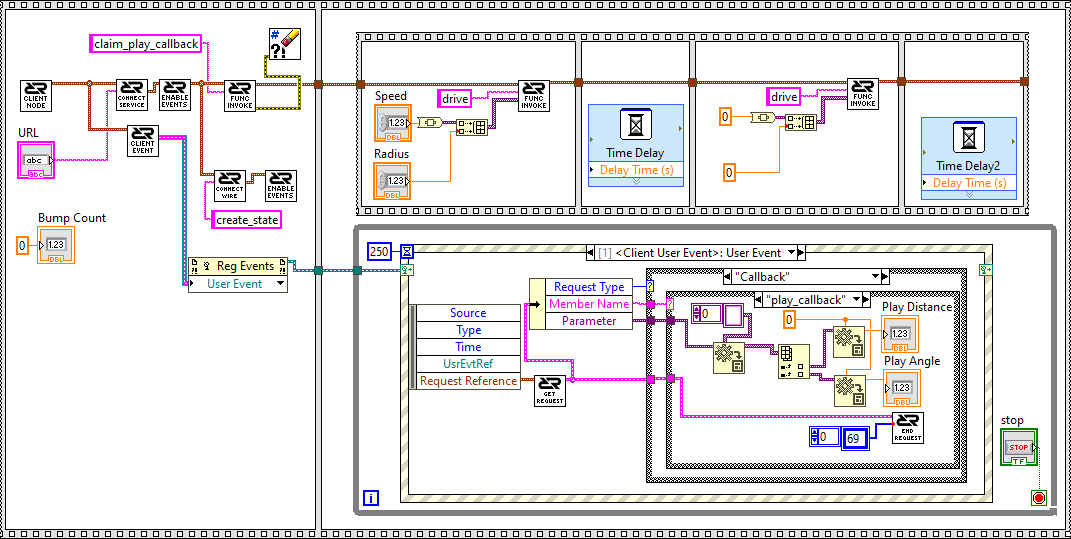The height and width of the screenshot is (539, 1071).
Task: Click the END REQUEST VI icon
Action: (x=908, y=428)
